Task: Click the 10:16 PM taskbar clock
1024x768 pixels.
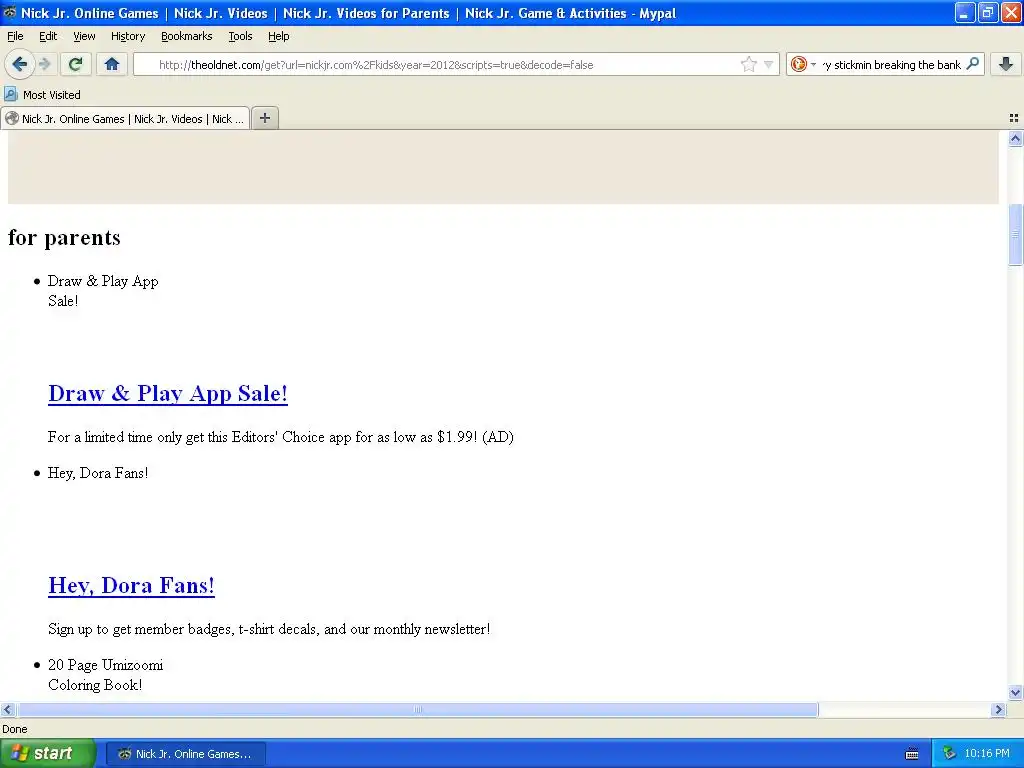Action: [x=987, y=754]
